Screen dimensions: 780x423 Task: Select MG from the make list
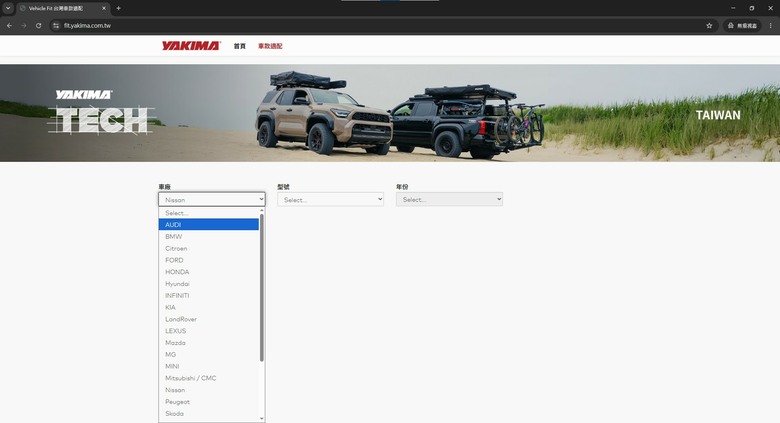(x=209, y=354)
